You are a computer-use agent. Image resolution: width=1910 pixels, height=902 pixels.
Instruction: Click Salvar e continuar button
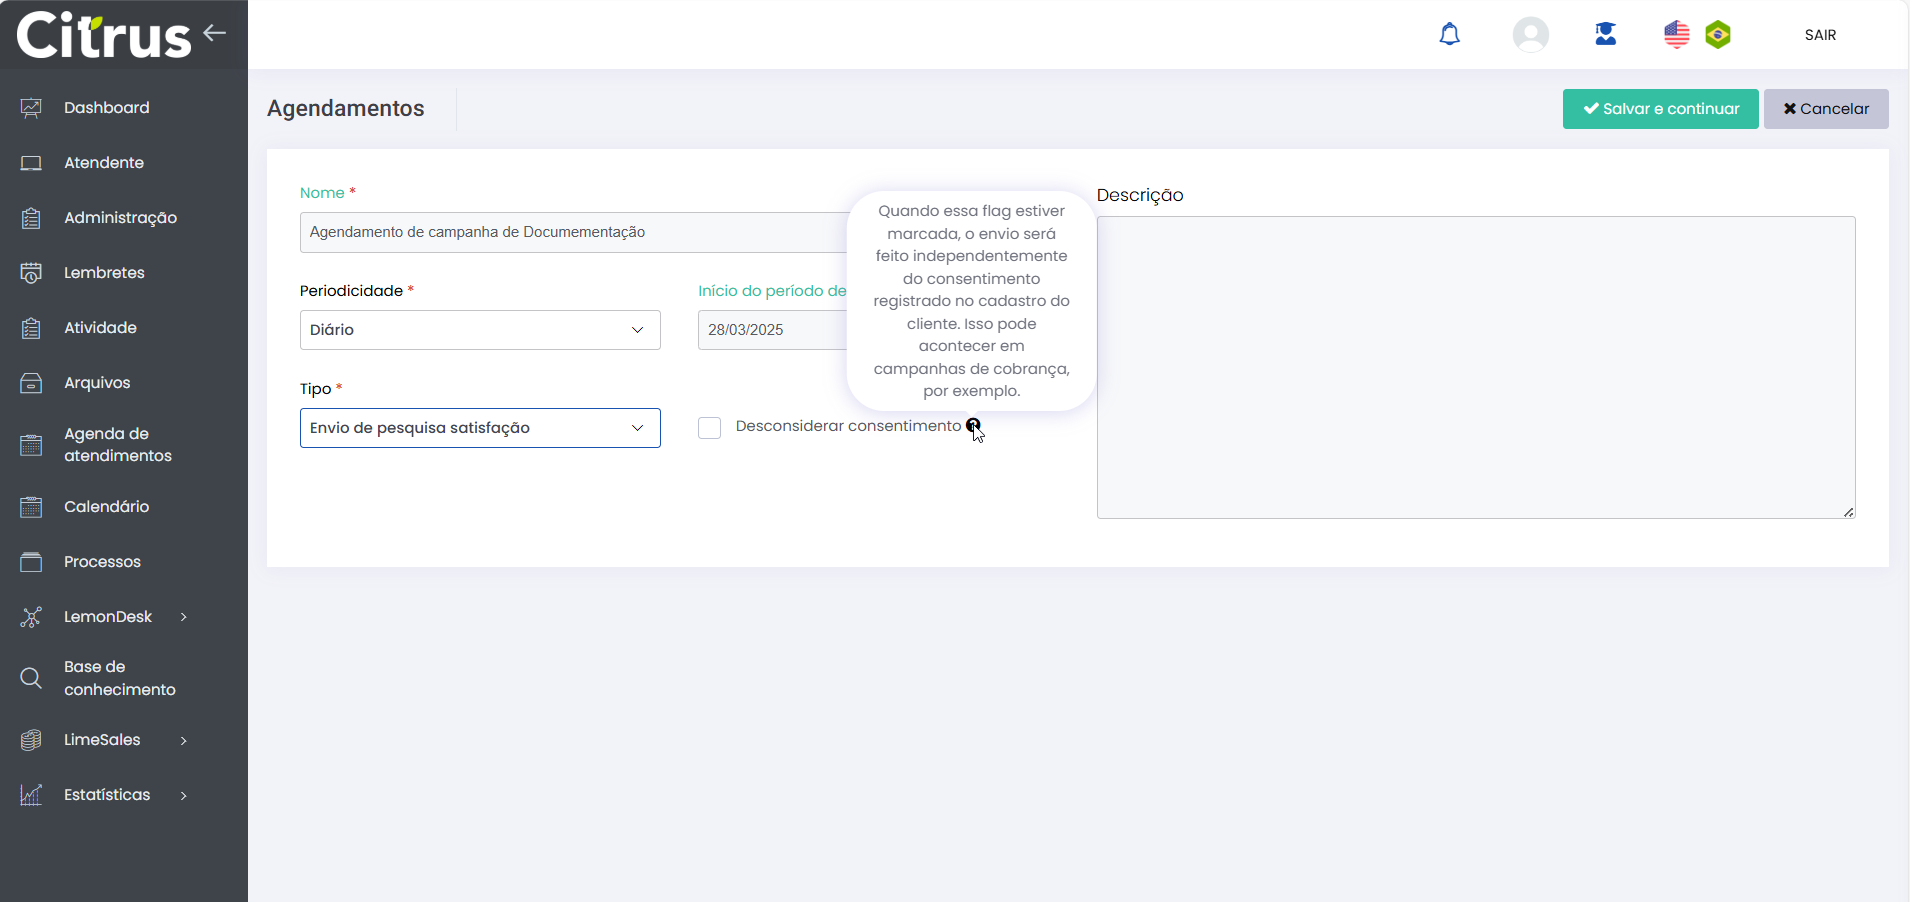1660,109
